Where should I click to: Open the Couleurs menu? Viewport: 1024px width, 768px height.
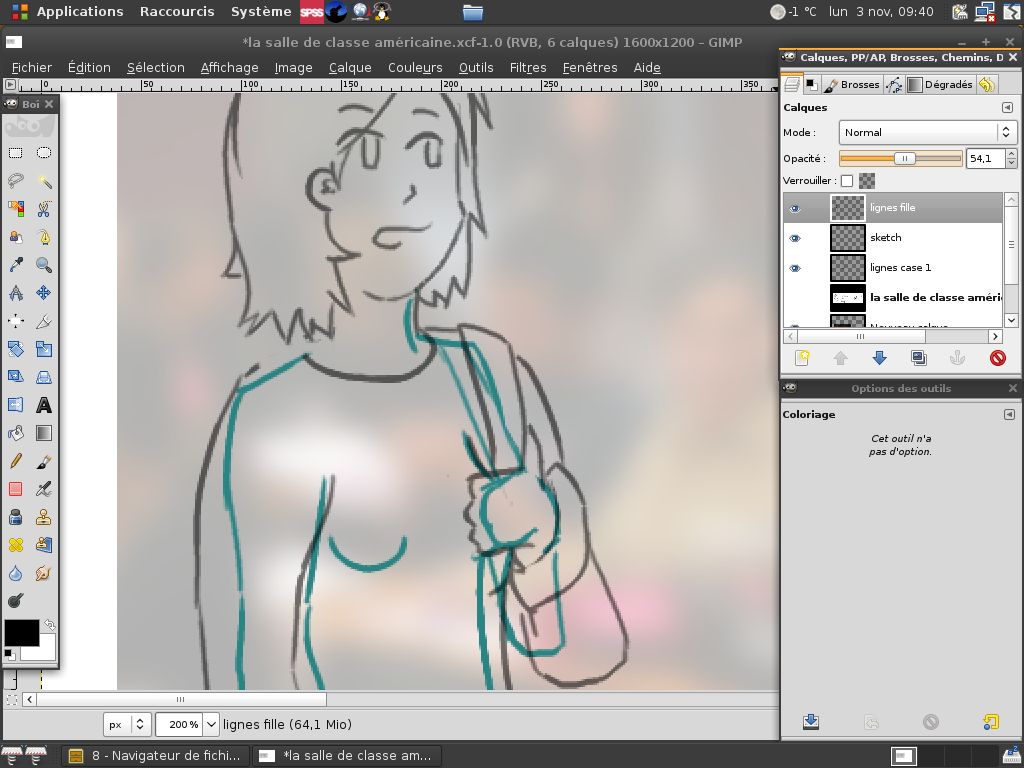click(415, 67)
